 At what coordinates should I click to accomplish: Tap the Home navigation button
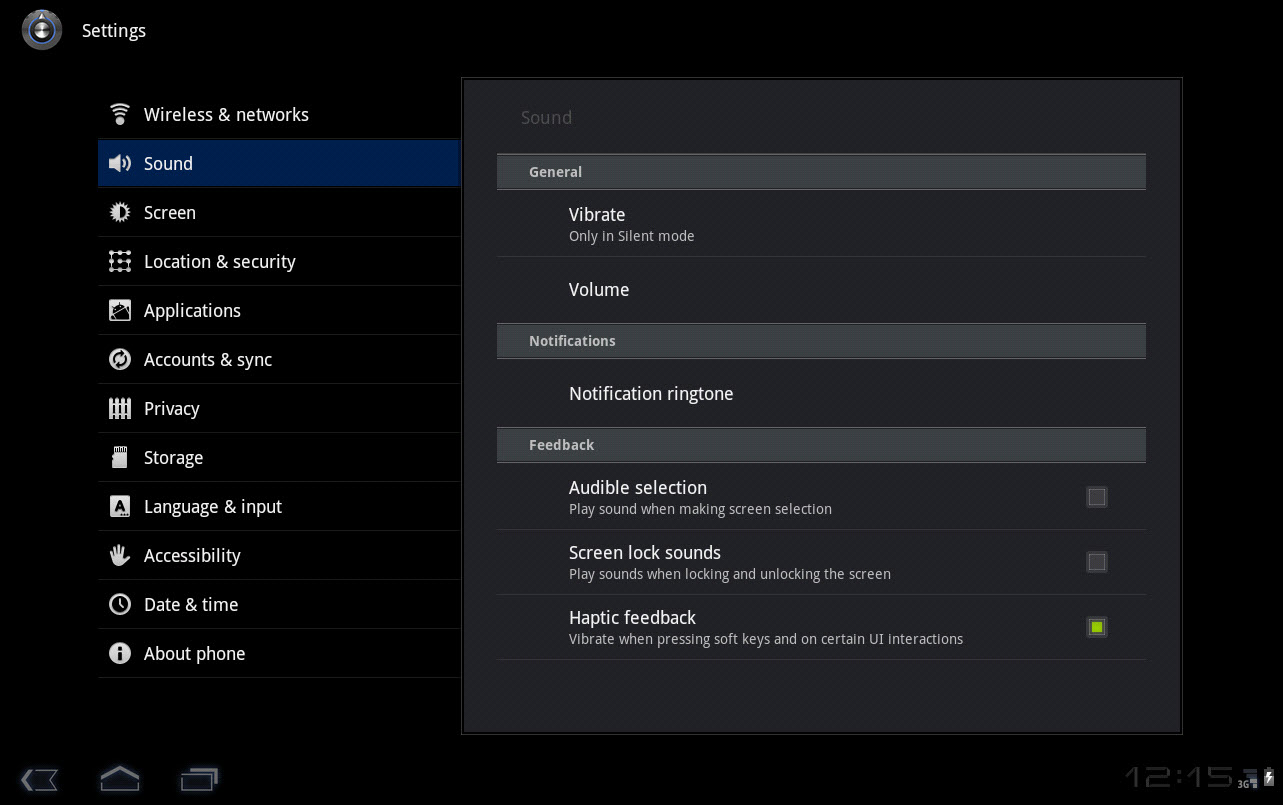(x=119, y=778)
